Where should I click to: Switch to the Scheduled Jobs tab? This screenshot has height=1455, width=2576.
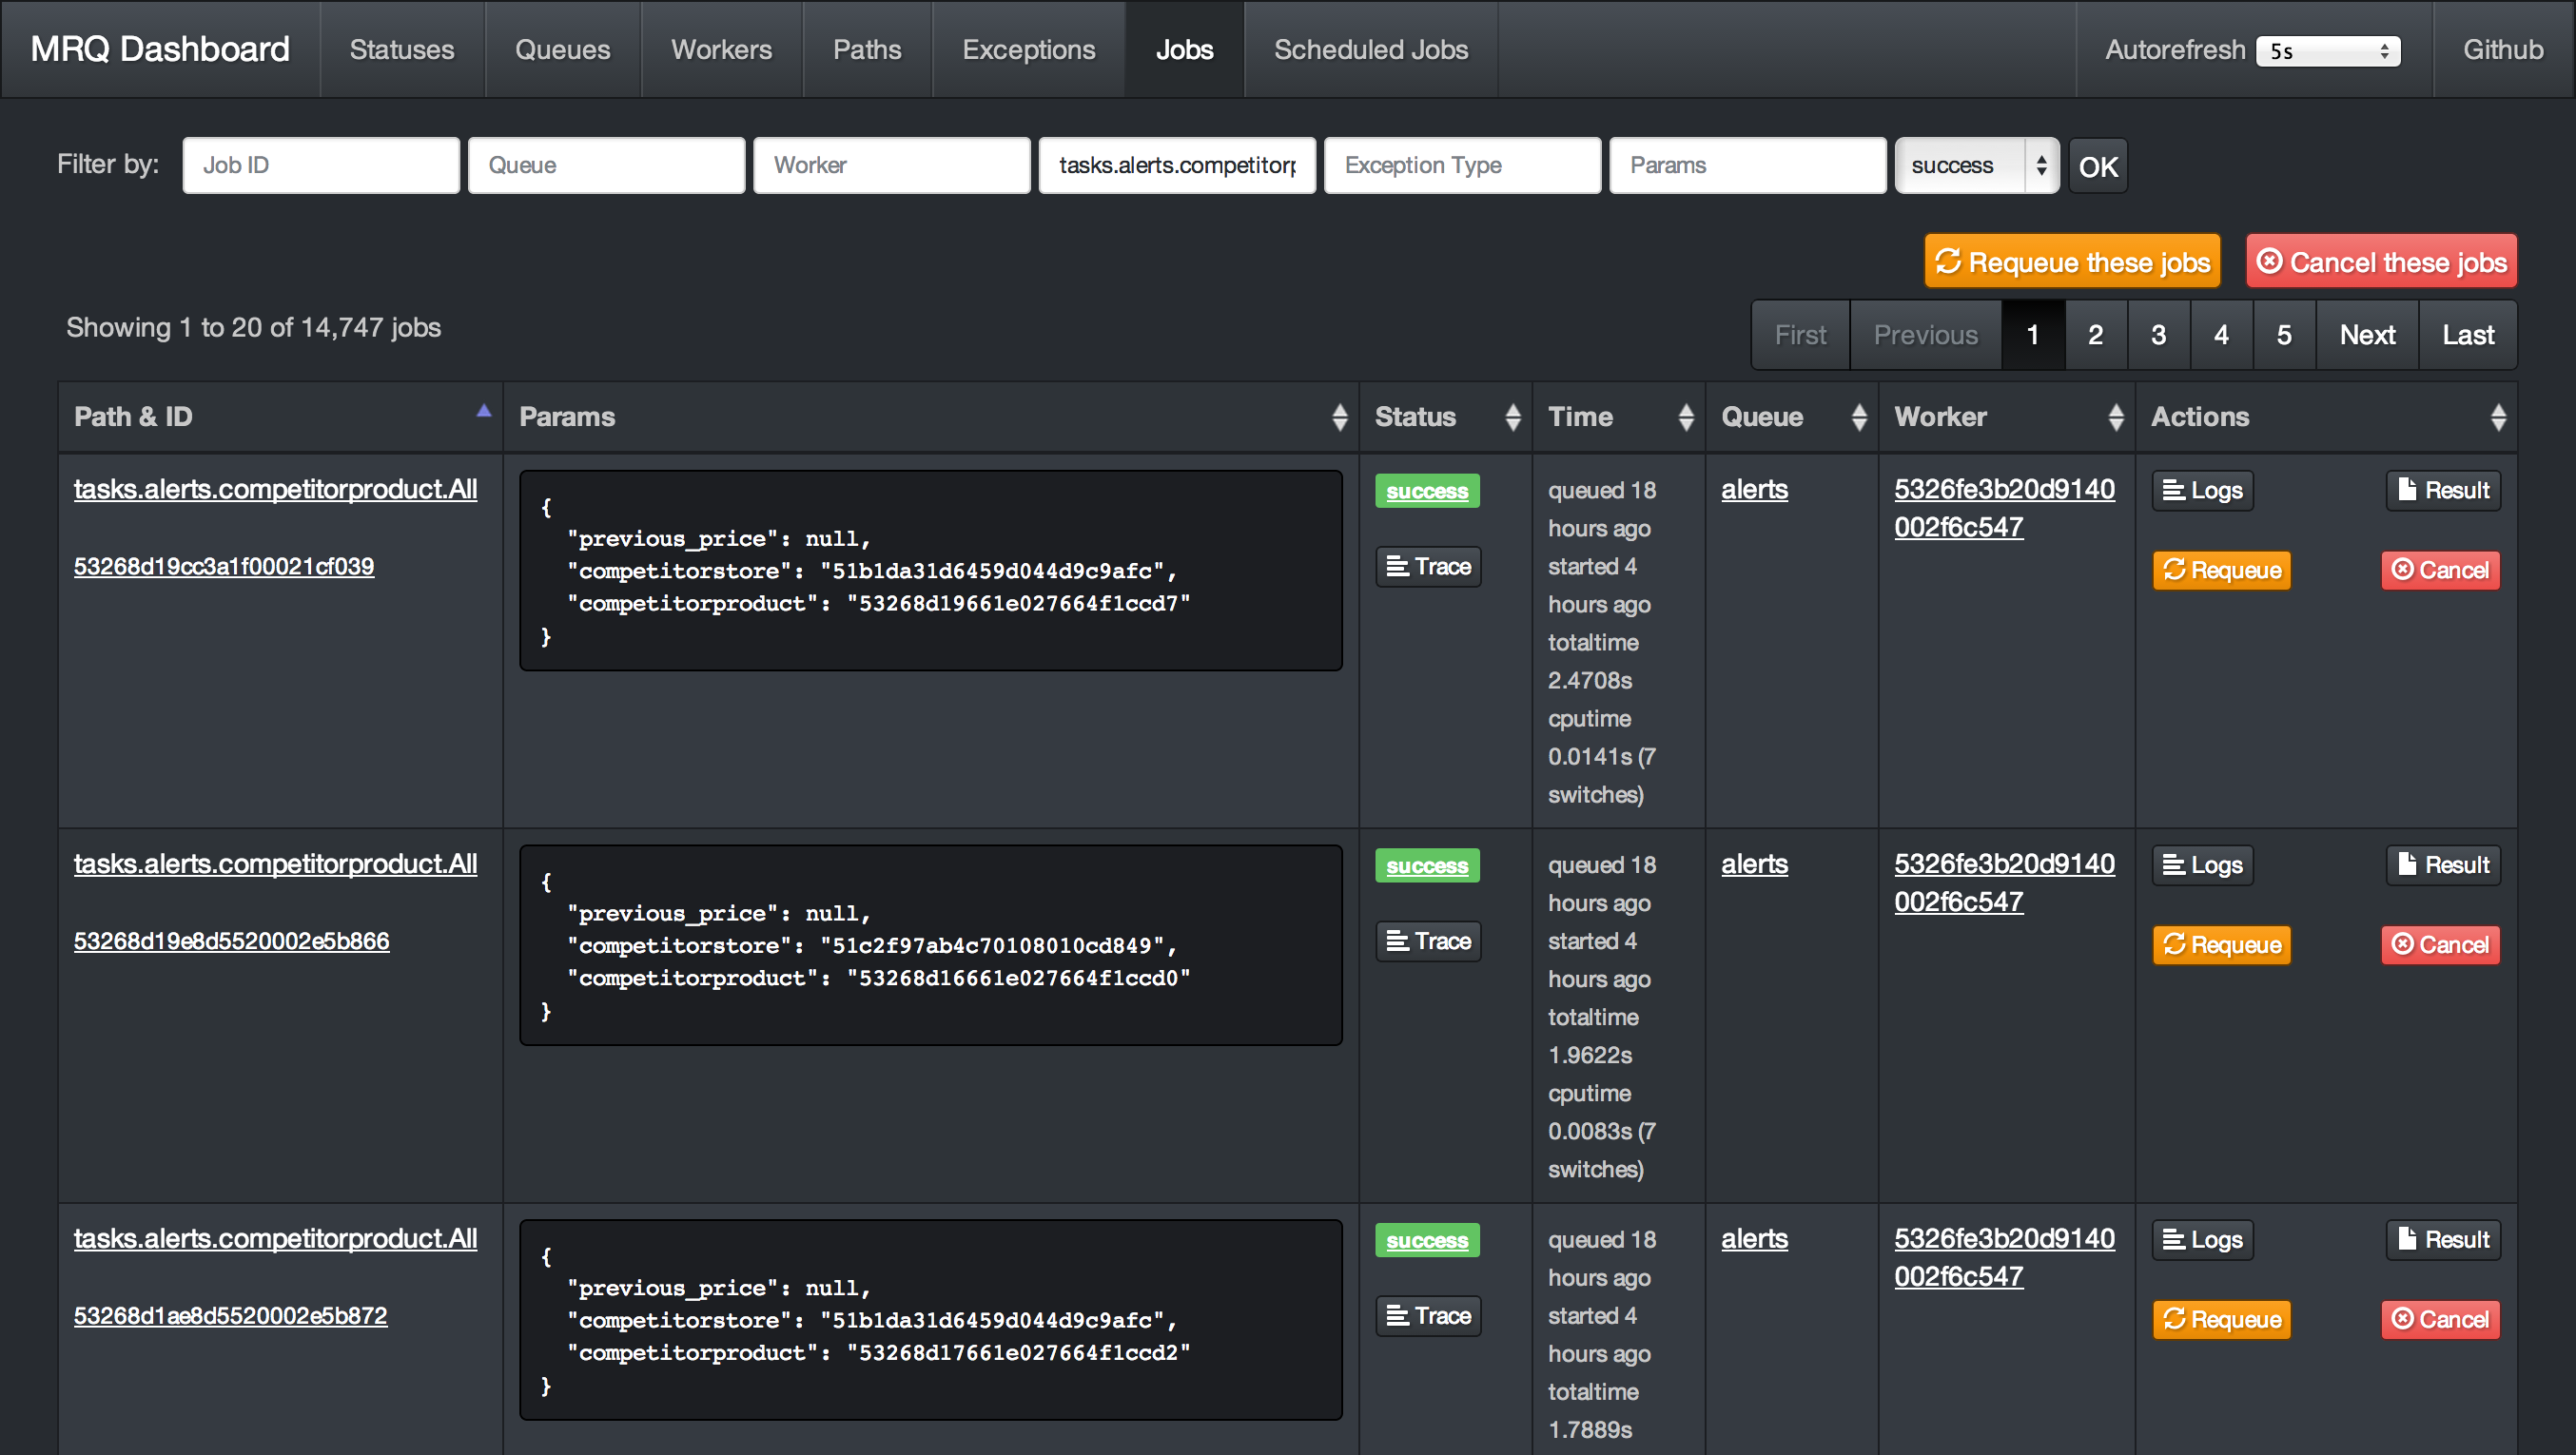1370,50
